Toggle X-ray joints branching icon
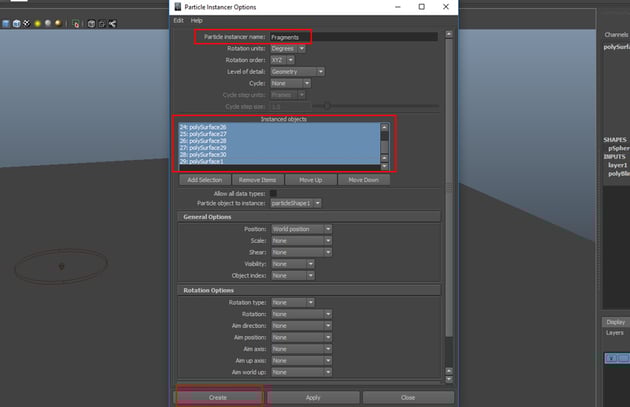This screenshot has width=630, height=407. [x=112, y=24]
